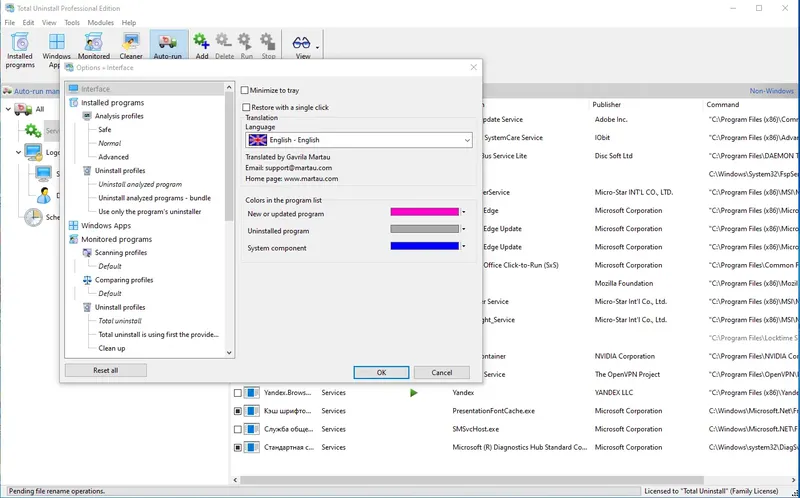Click options tree scroll up arrow
800x498 pixels.
click(229, 88)
